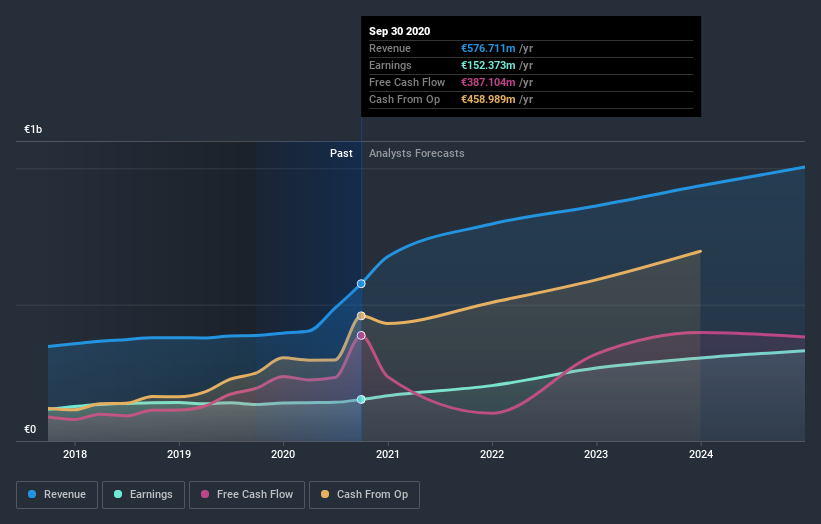Toggle the Free Cash Flow legend button
The height and width of the screenshot is (524, 821).
(247, 495)
